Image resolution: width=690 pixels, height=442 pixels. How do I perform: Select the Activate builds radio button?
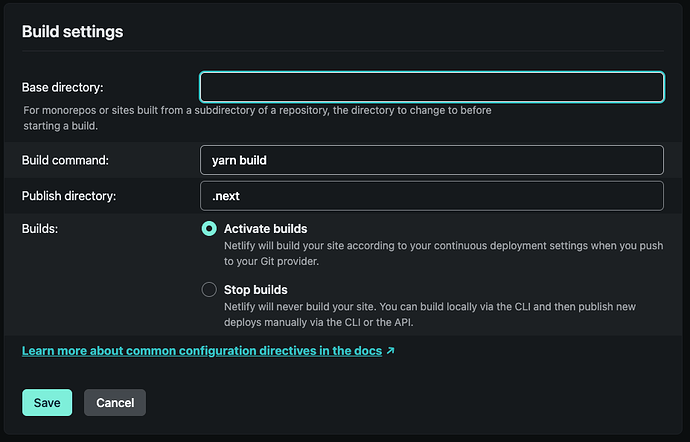(209, 229)
